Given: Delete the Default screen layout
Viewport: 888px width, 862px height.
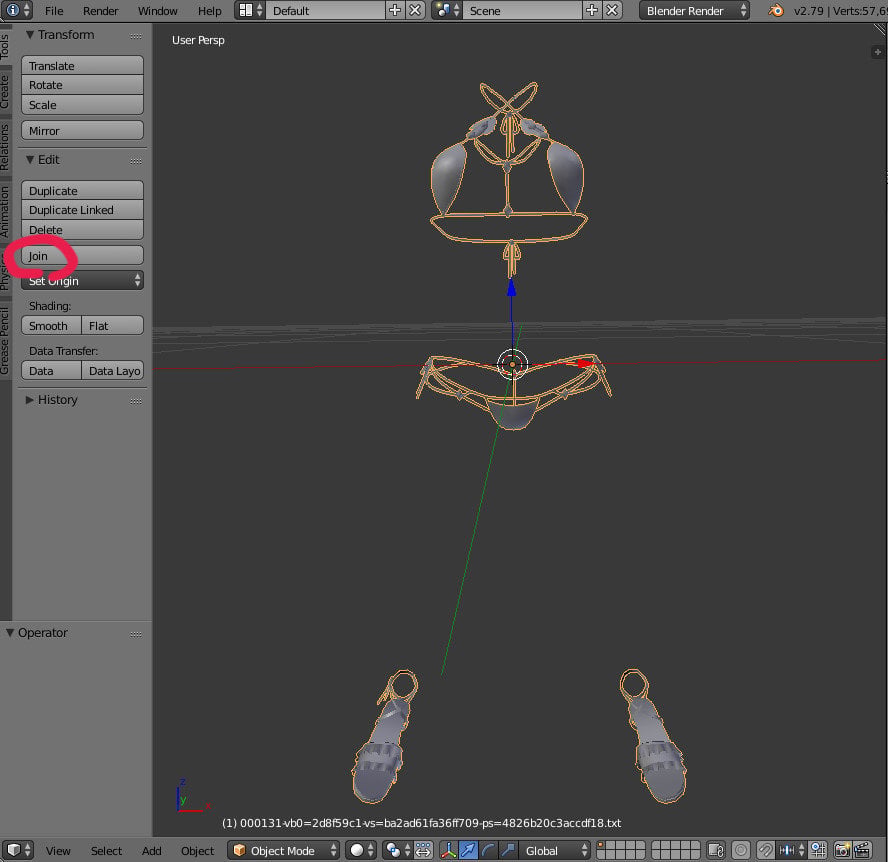Looking at the screenshot, I should point(415,10).
